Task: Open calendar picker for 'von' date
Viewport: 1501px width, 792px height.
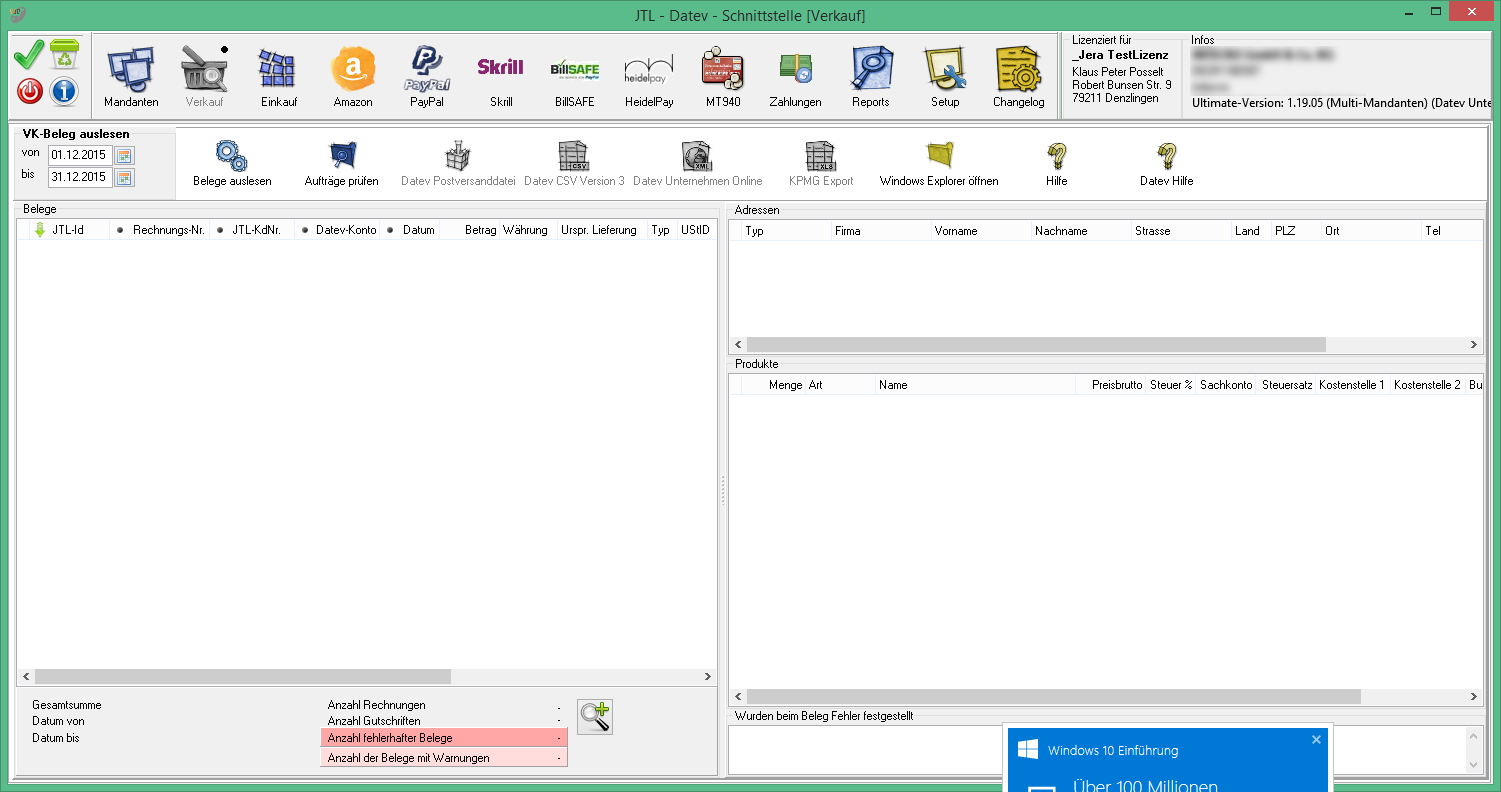Action: pyautogui.click(x=124, y=155)
